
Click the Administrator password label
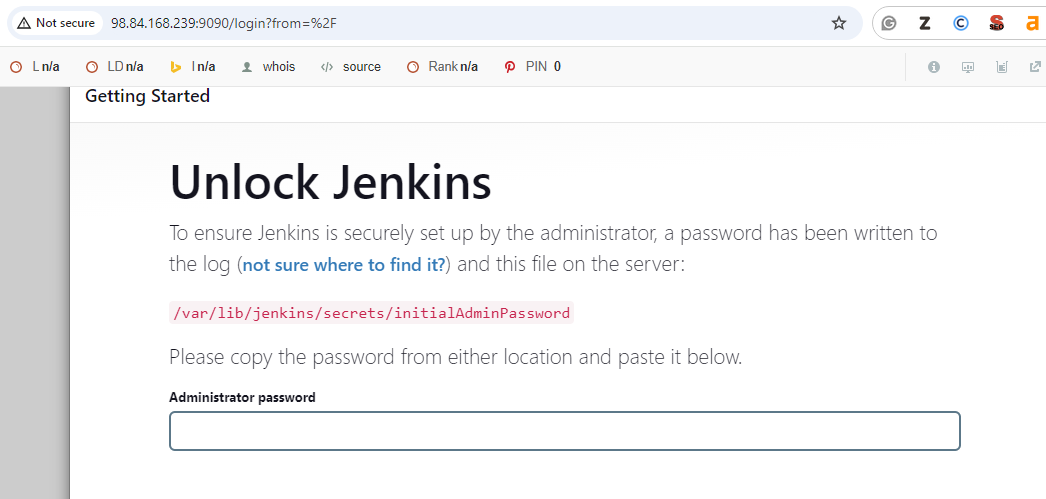242,398
